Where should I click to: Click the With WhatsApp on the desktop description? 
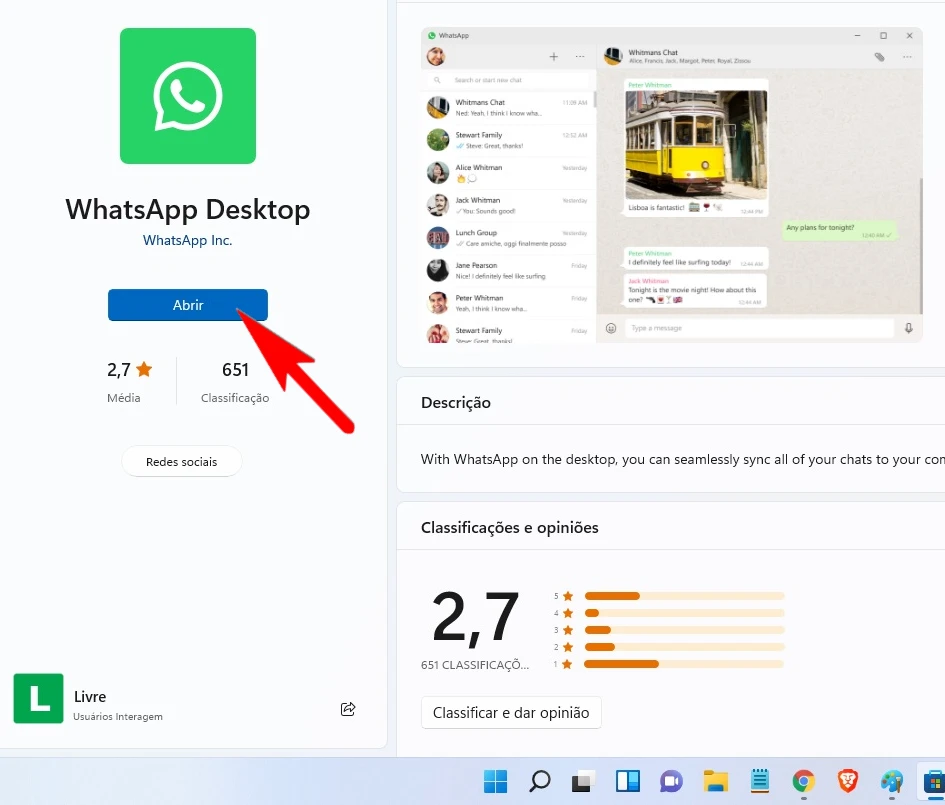(682, 459)
